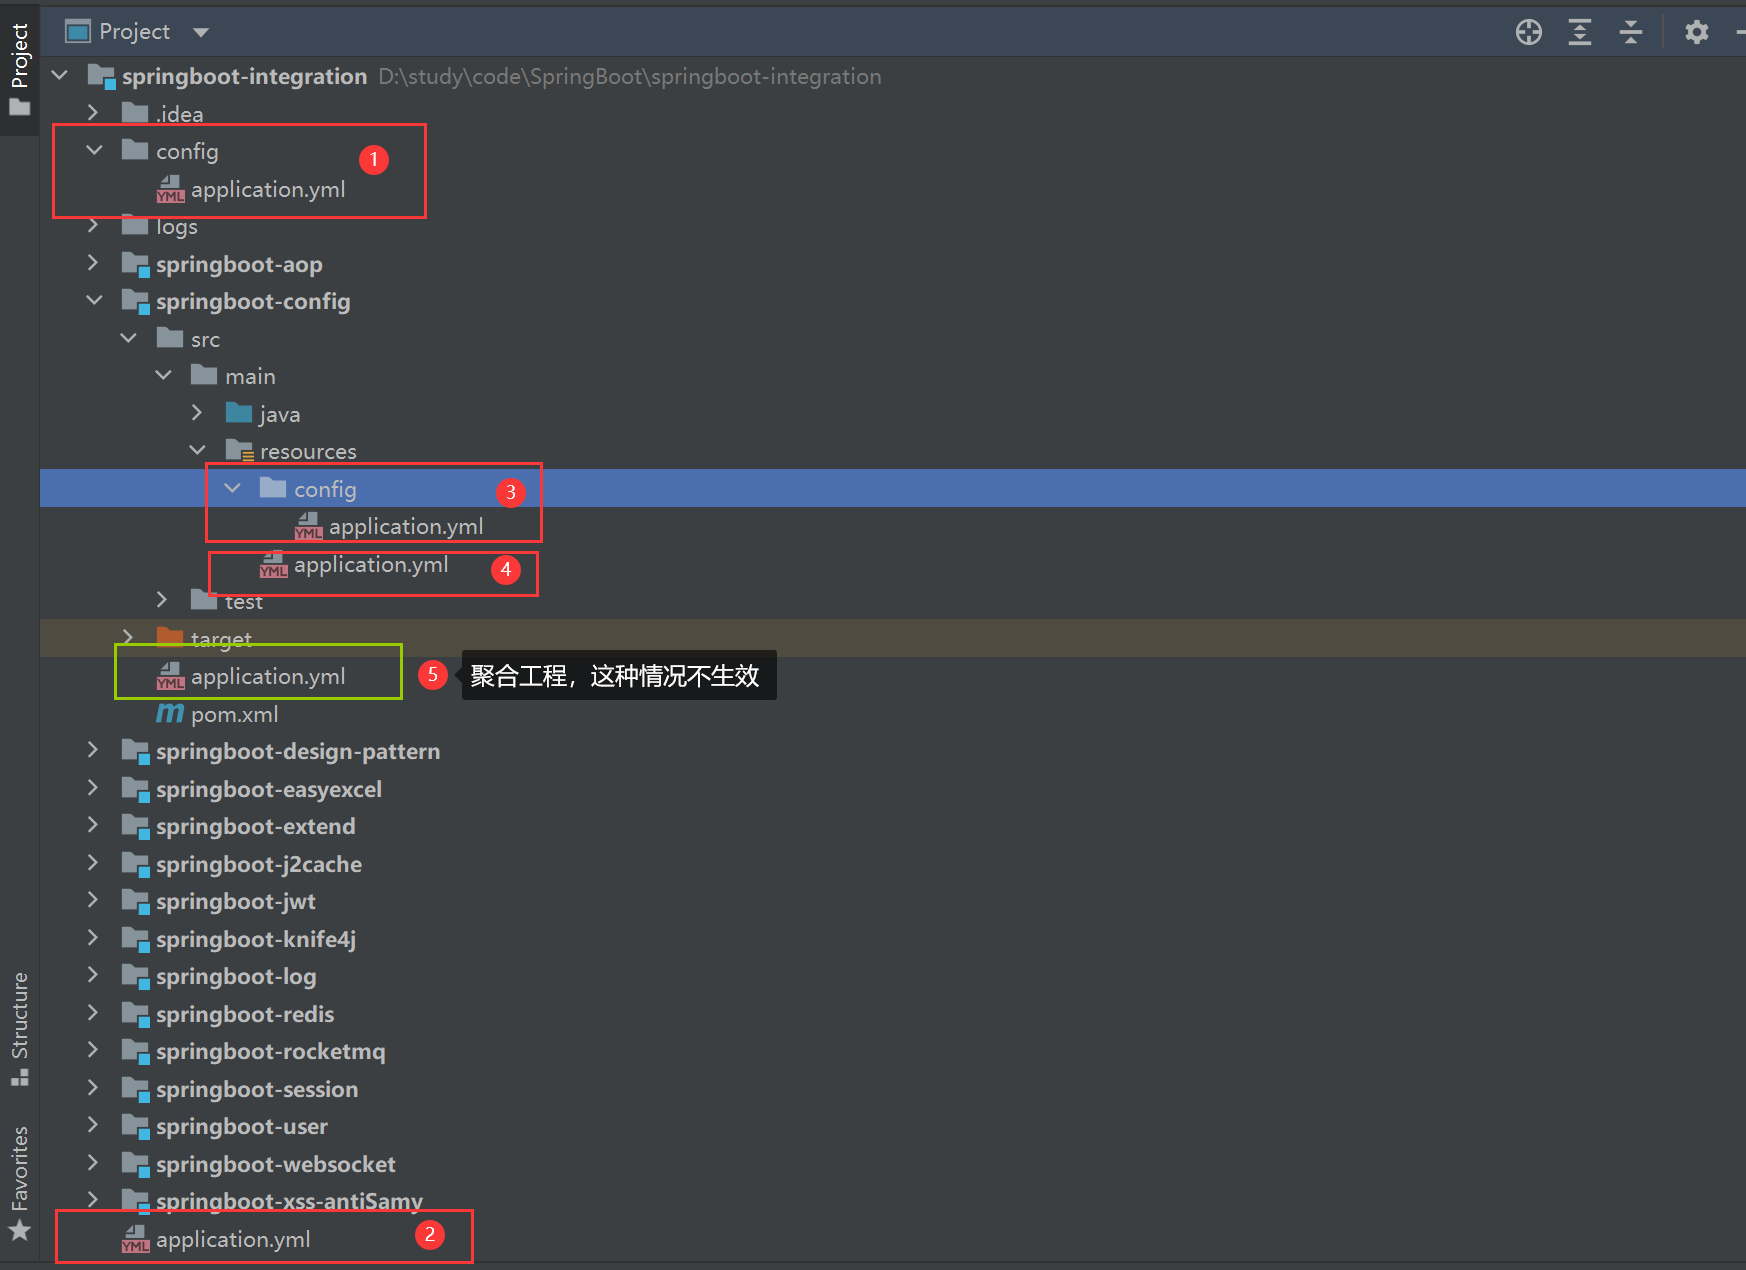Select the springboot-session module
The width and height of the screenshot is (1746, 1270).
[257, 1089]
